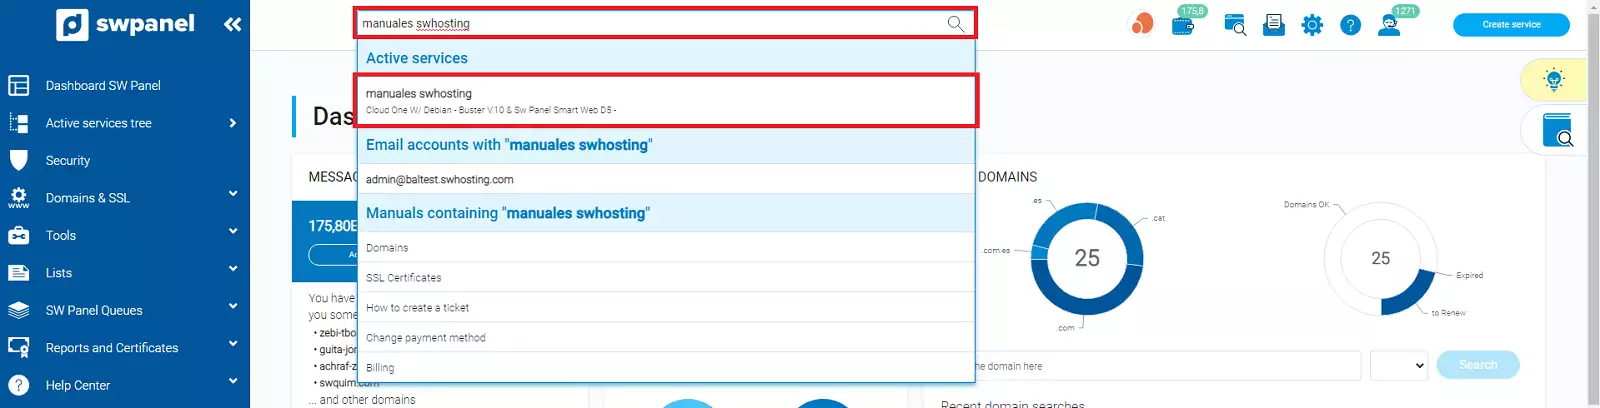This screenshot has width=1600, height=408.
Task: Open the support agent tickets icon
Action: 1389,25
